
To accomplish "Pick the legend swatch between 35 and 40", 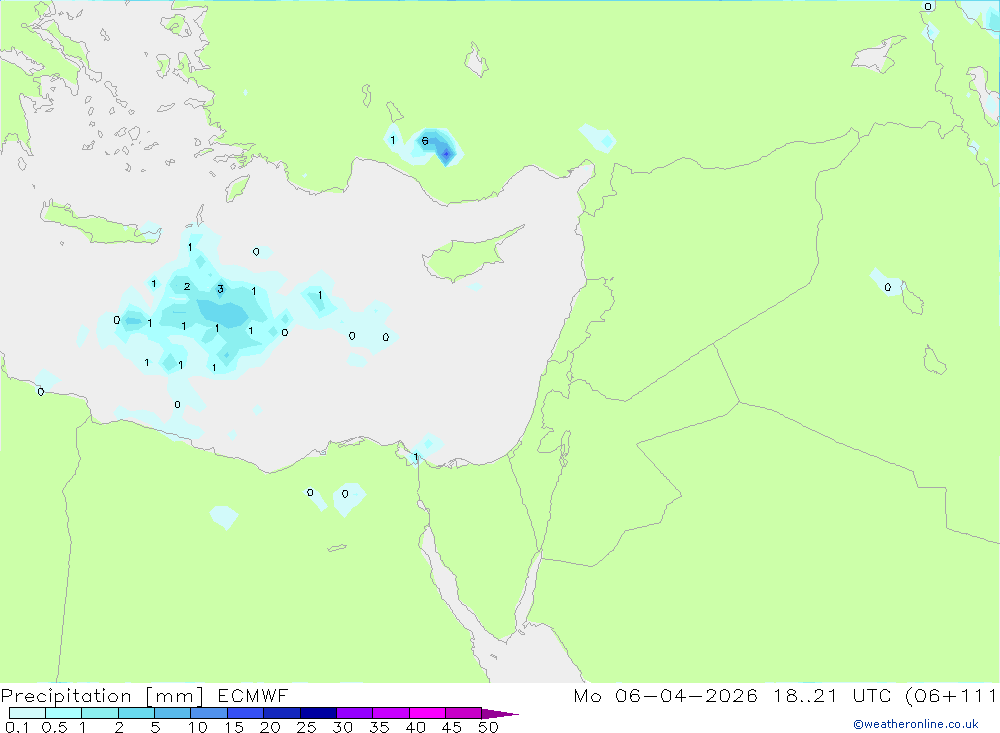I will tap(391, 713).
